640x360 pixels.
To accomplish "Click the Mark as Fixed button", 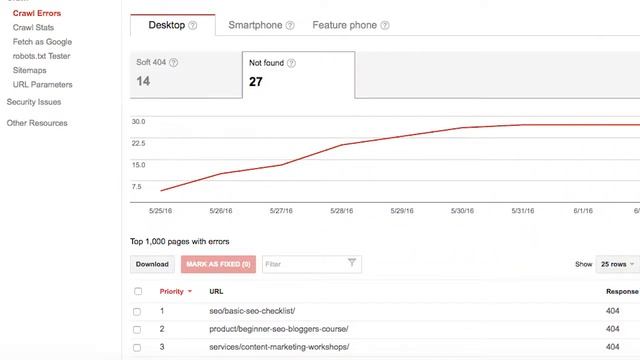I will click(218, 264).
